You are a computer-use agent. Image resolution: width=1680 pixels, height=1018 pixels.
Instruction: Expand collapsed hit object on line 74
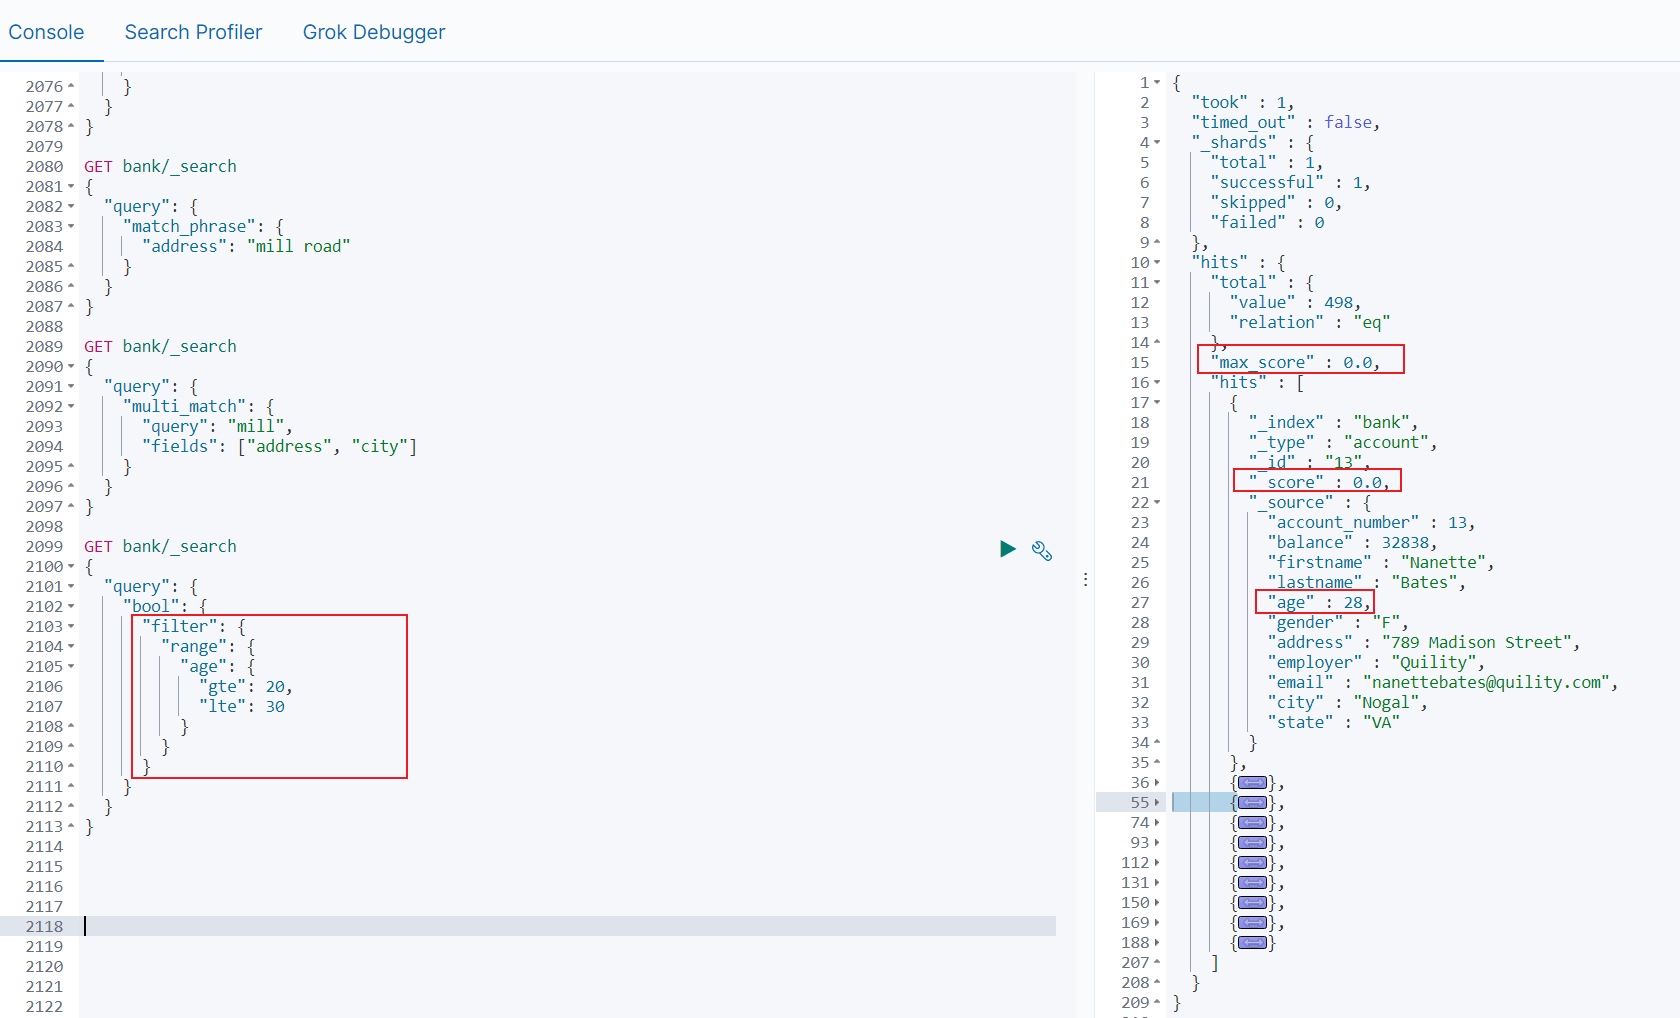pos(1252,823)
